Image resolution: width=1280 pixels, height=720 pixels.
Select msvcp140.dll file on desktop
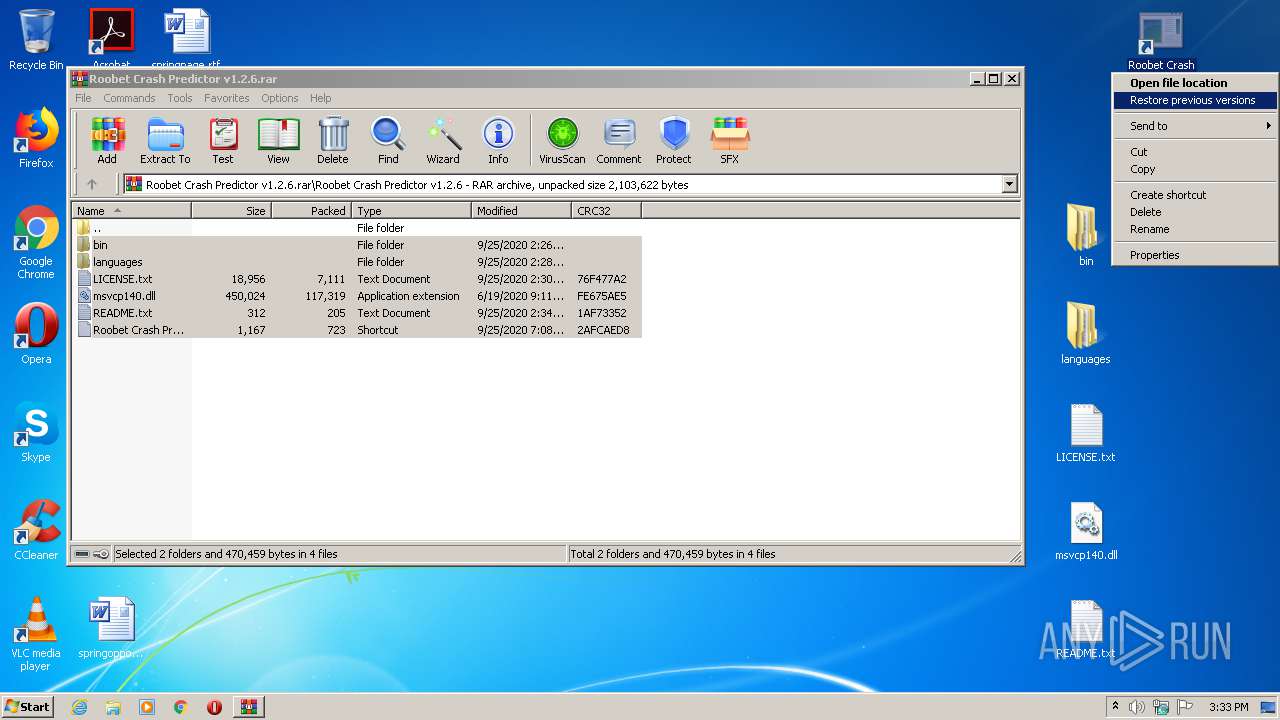1086,531
